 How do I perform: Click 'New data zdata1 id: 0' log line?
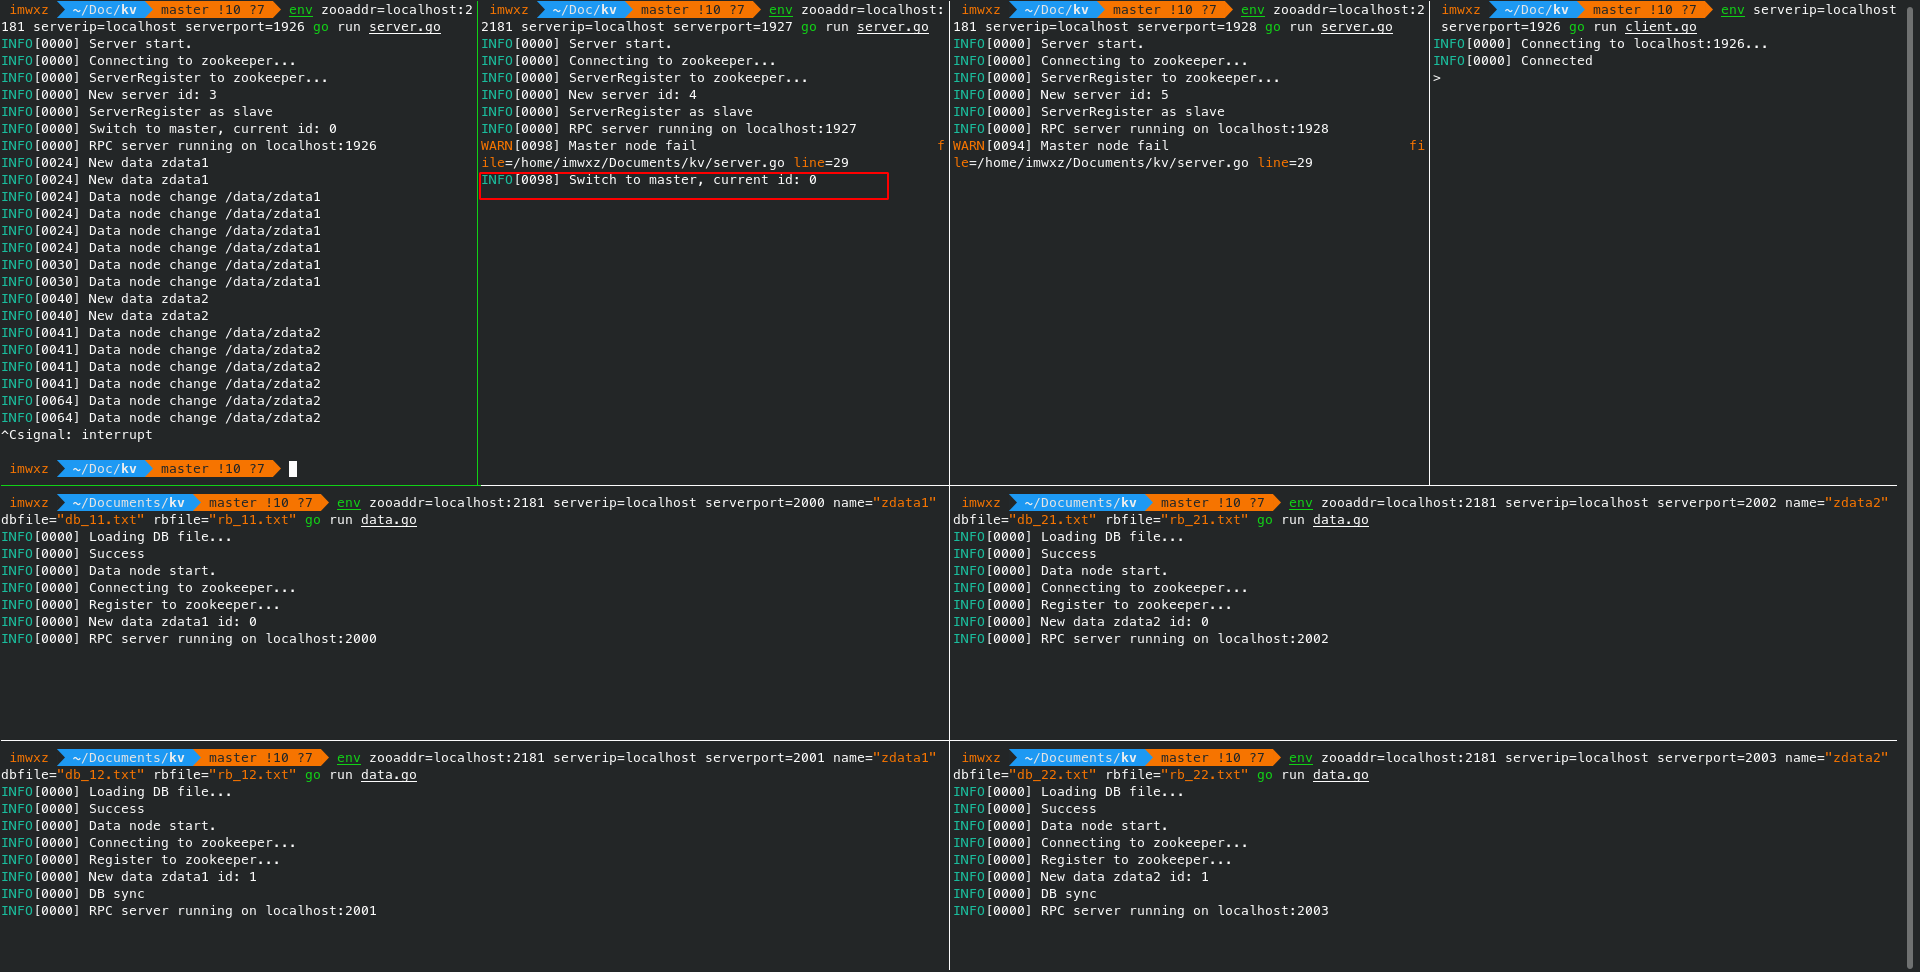(x=129, y=622)
